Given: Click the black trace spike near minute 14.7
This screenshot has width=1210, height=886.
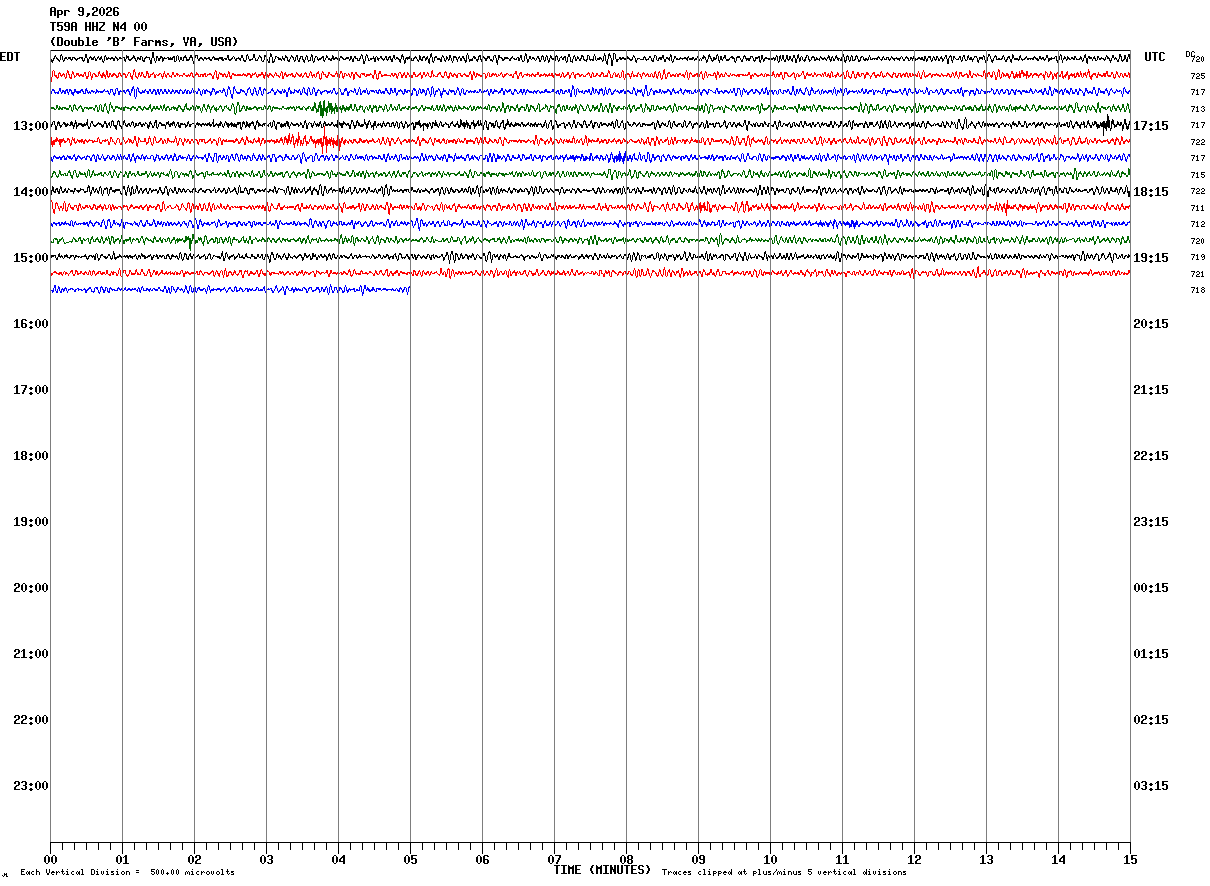Looking at the screenshot, I should pos(1107,124).
